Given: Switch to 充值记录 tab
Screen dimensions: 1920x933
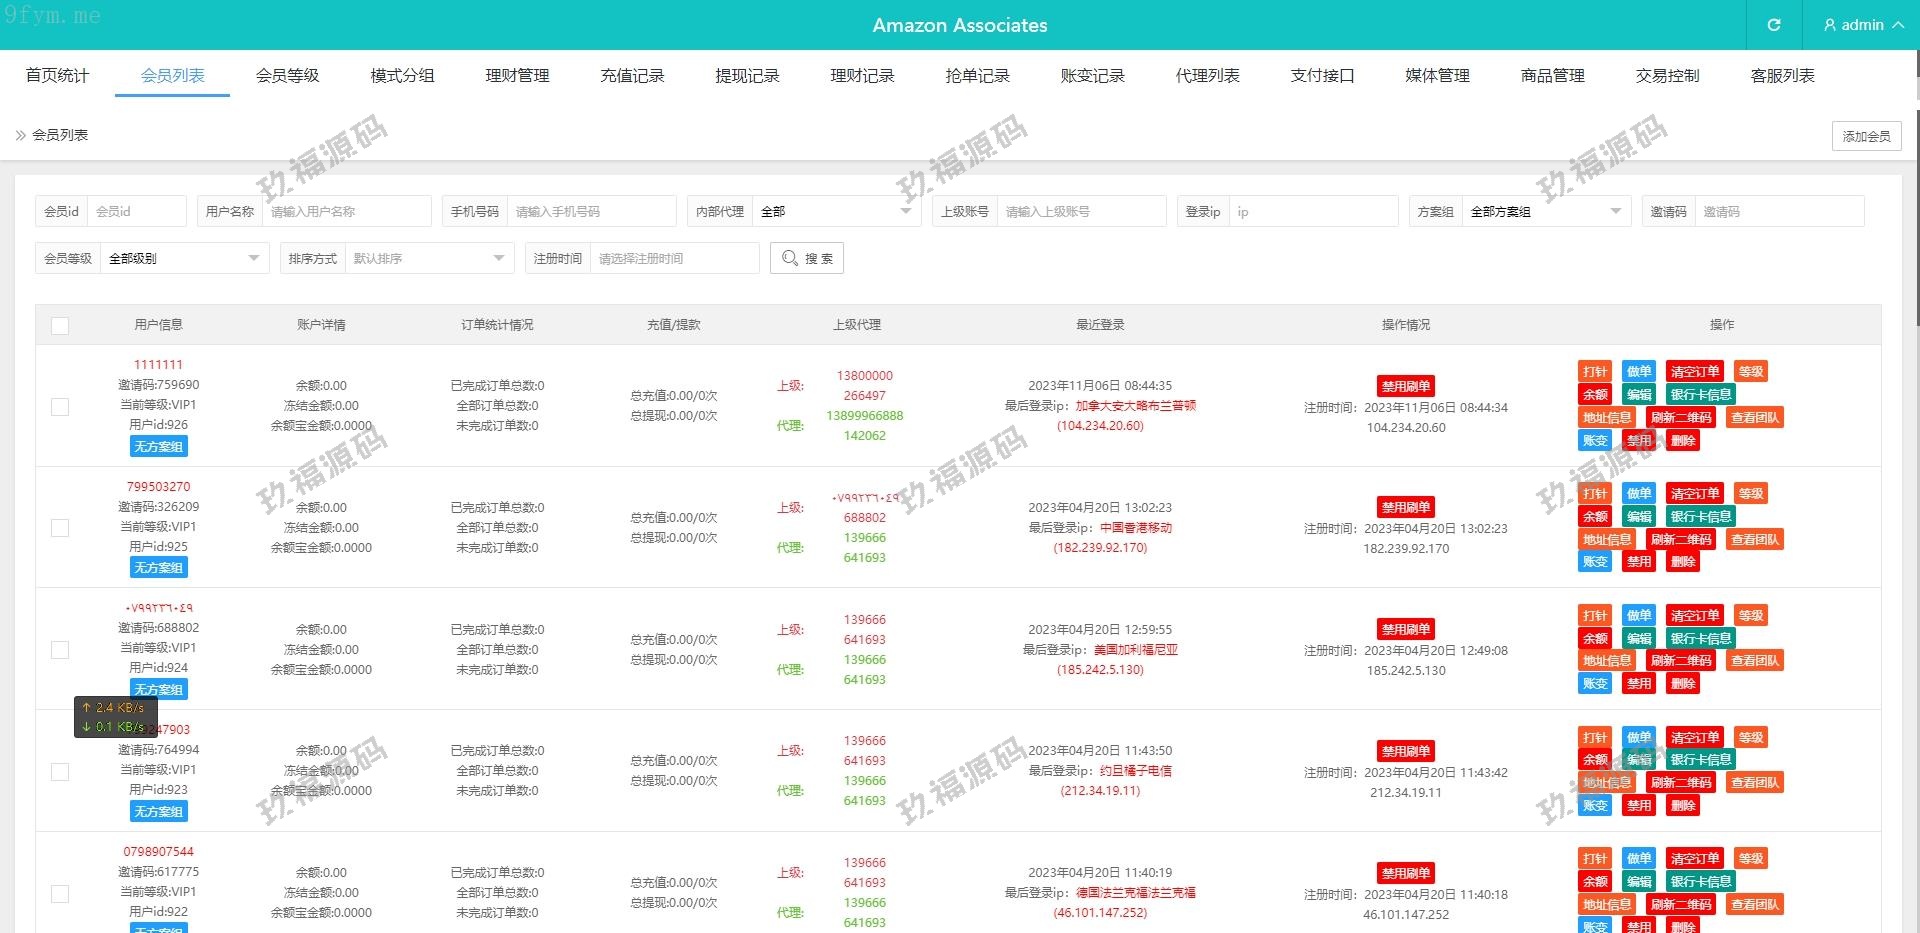Looking at the screenshot, I should [632, 76].
